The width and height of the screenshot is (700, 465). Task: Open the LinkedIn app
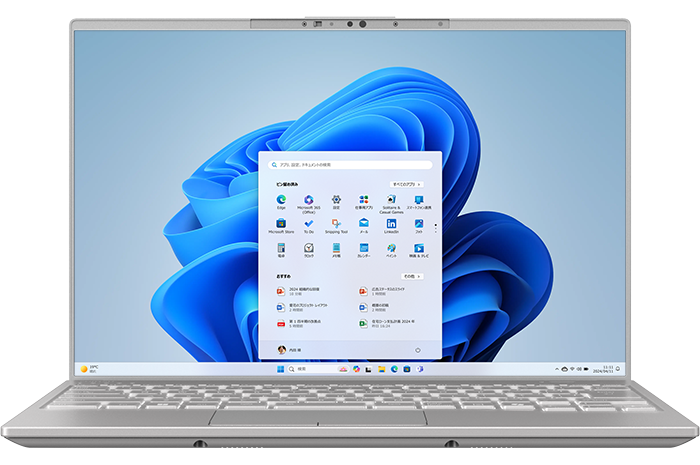(392, 224)
